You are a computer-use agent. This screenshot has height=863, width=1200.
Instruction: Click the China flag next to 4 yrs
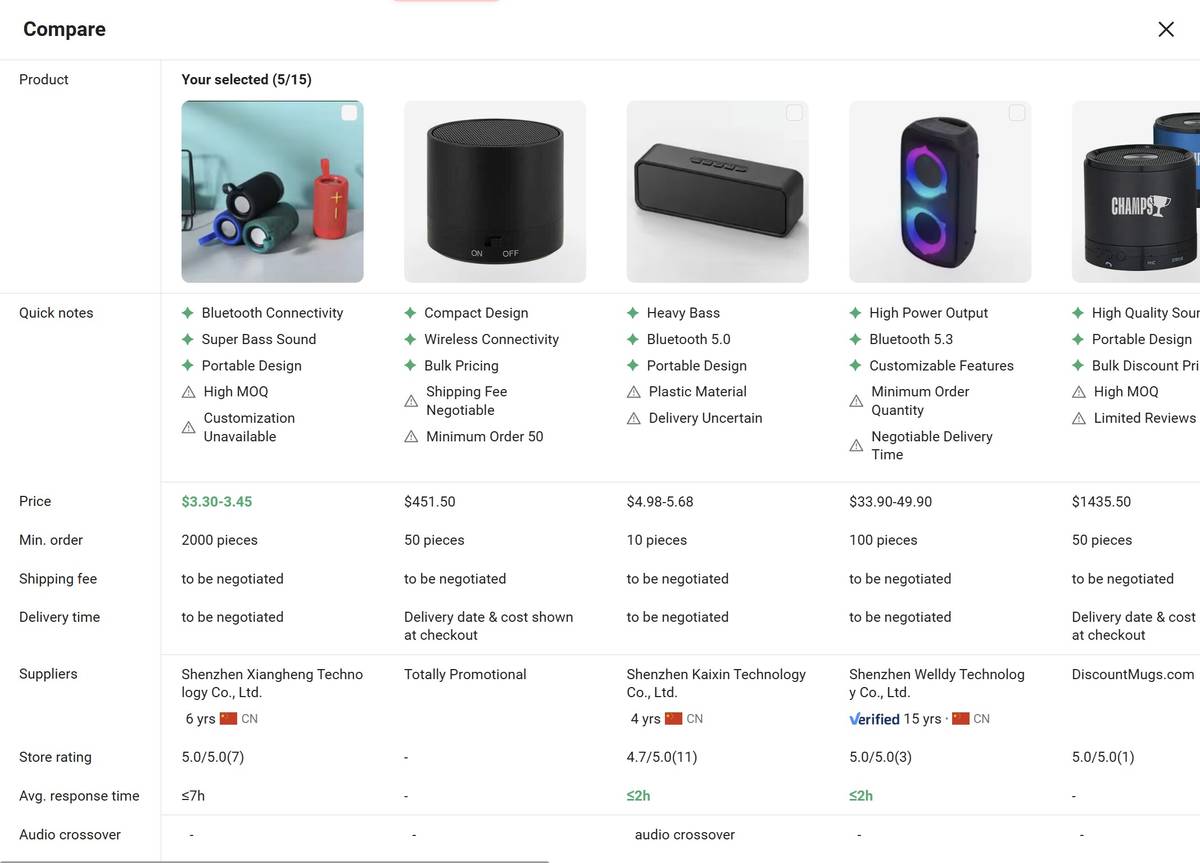(673, 718)
